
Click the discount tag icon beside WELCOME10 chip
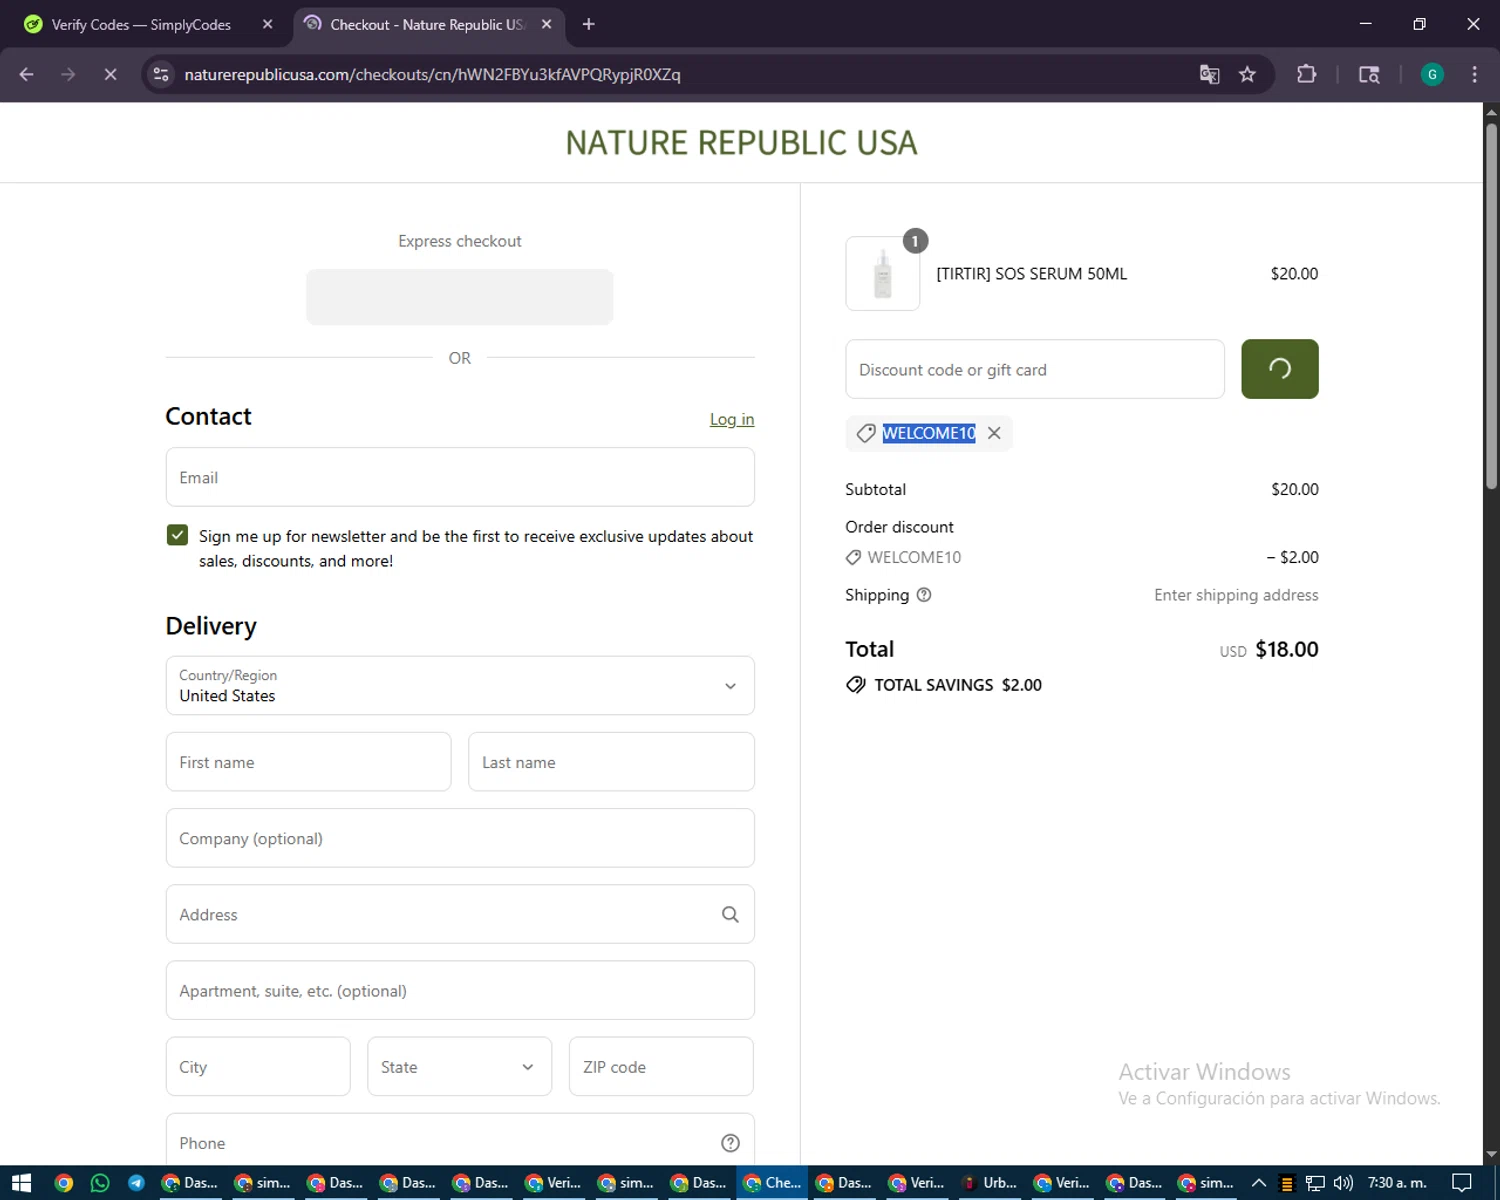pyautogui.click(x=866, y=433)
